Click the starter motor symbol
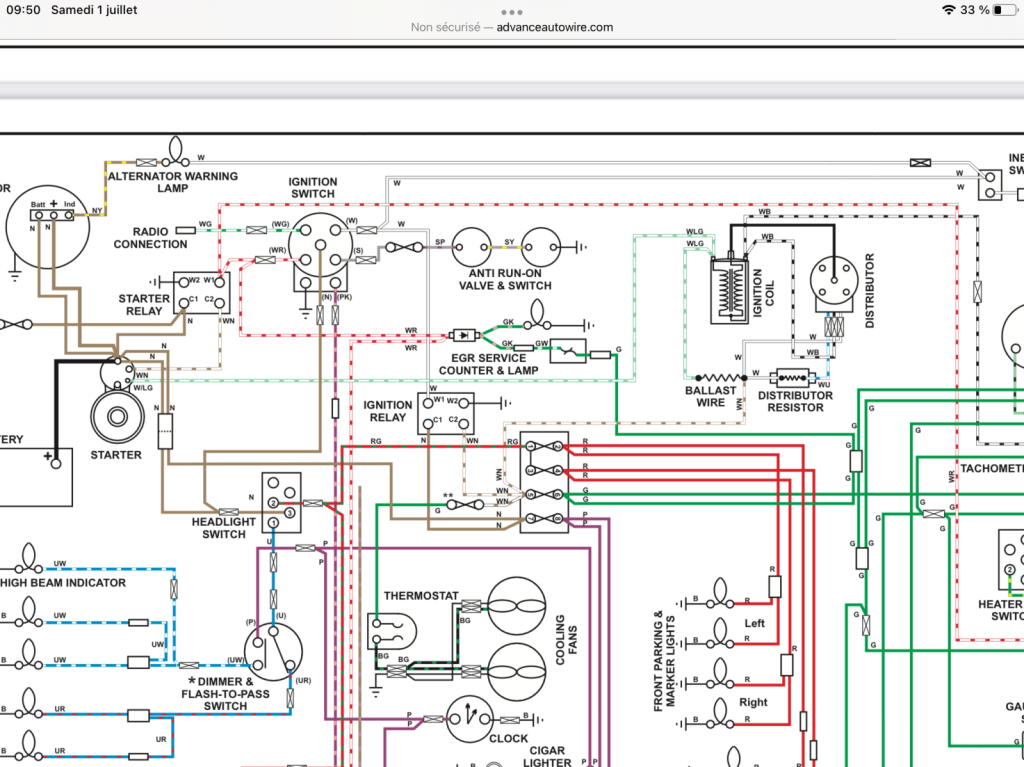1024x767 pixels. (x=118, y=416)
